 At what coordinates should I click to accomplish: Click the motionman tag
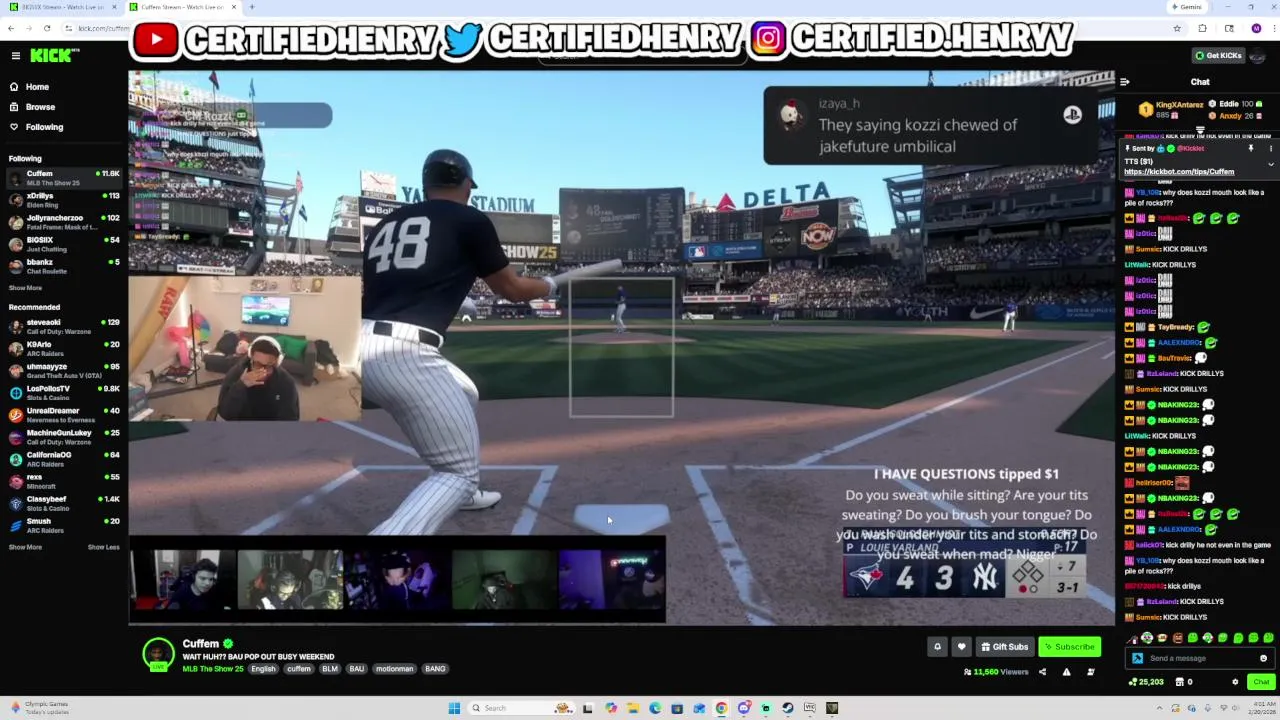(x=394, y=669)
